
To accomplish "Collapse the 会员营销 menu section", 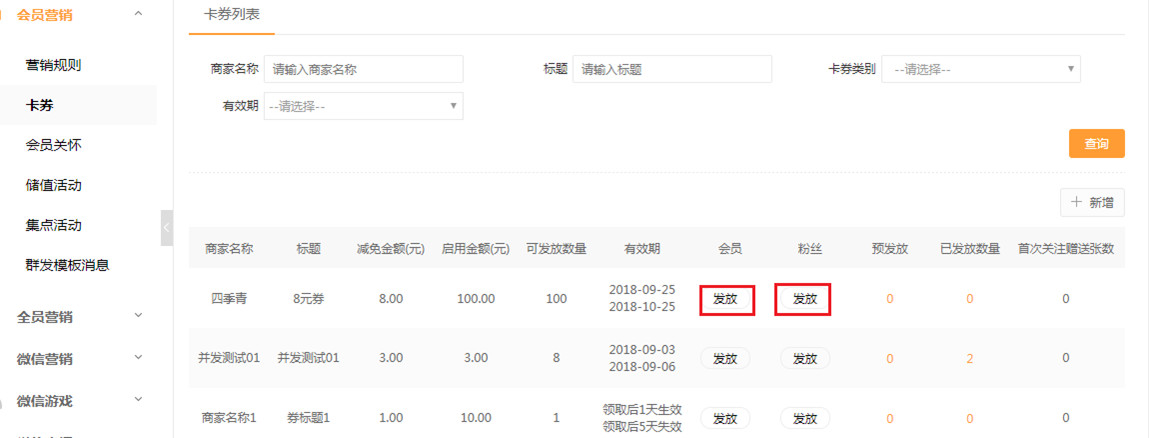I will tap(138, 14).
